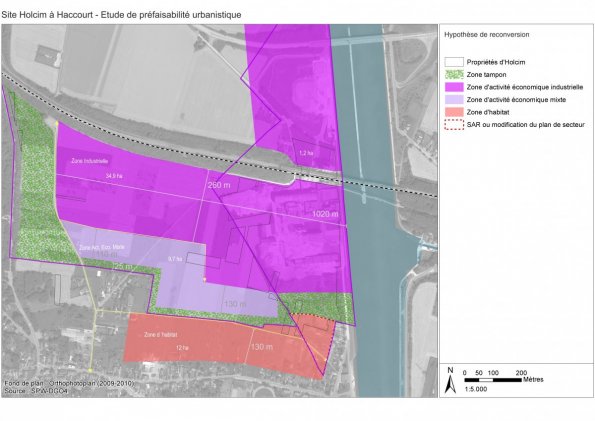
Task: Pick the lavender mixed economic zone legend swatch
Action: [454, 99]
